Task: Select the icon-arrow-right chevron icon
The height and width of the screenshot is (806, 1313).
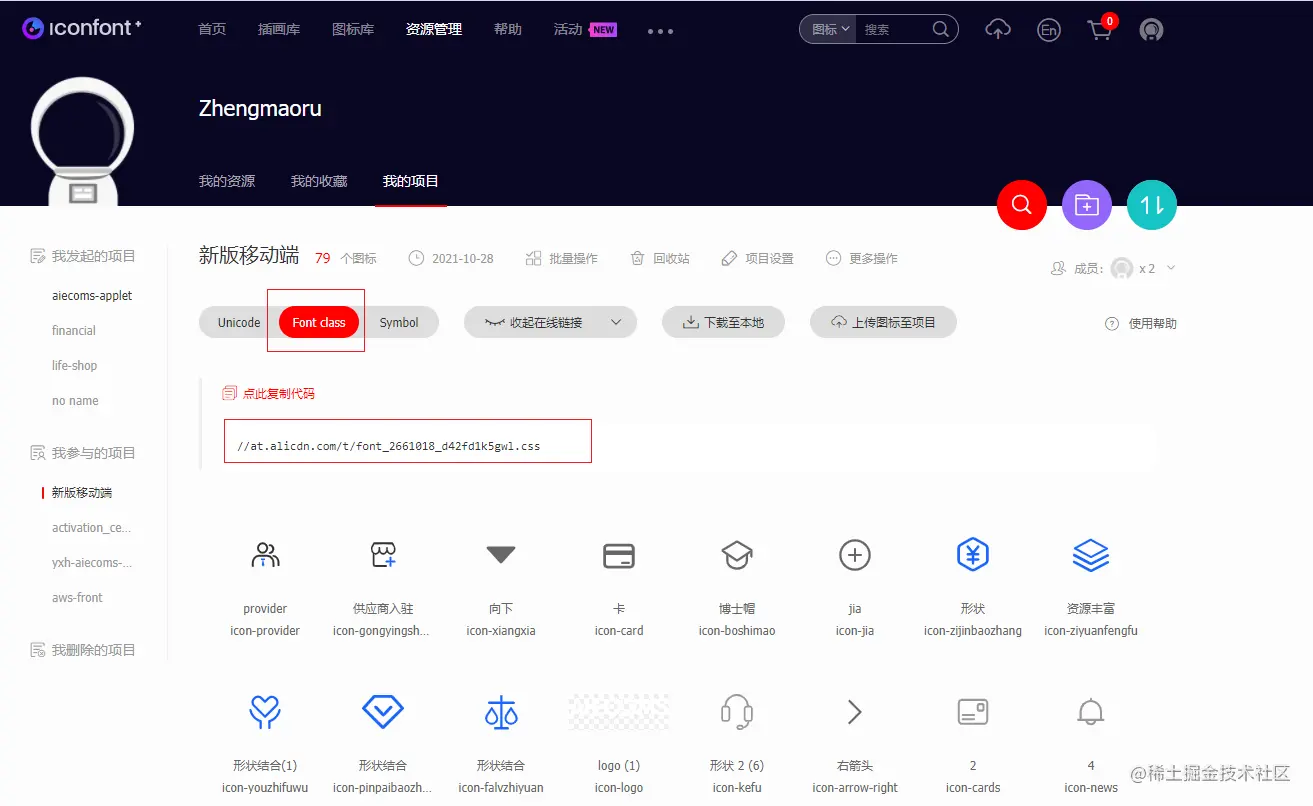Action: (855, 712)
